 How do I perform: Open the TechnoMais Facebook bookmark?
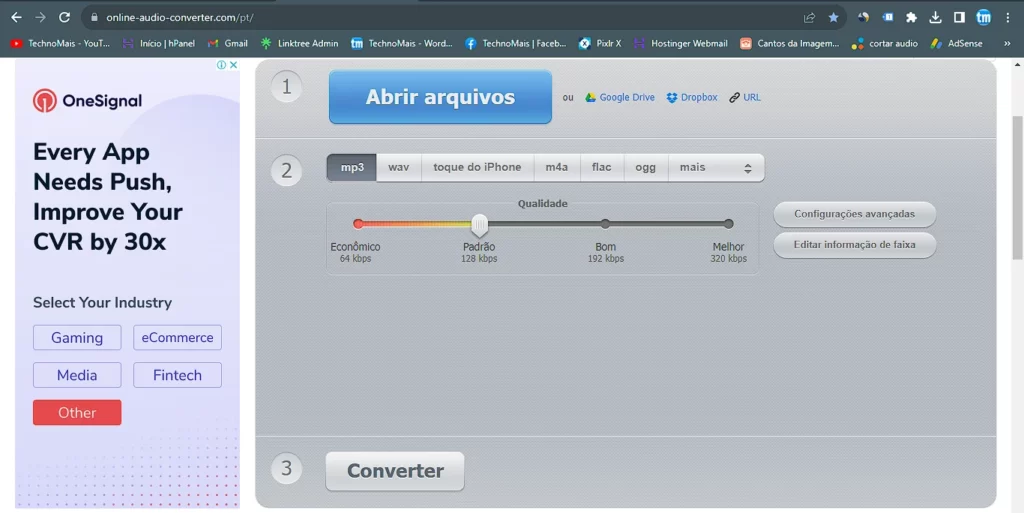point(515,44)
